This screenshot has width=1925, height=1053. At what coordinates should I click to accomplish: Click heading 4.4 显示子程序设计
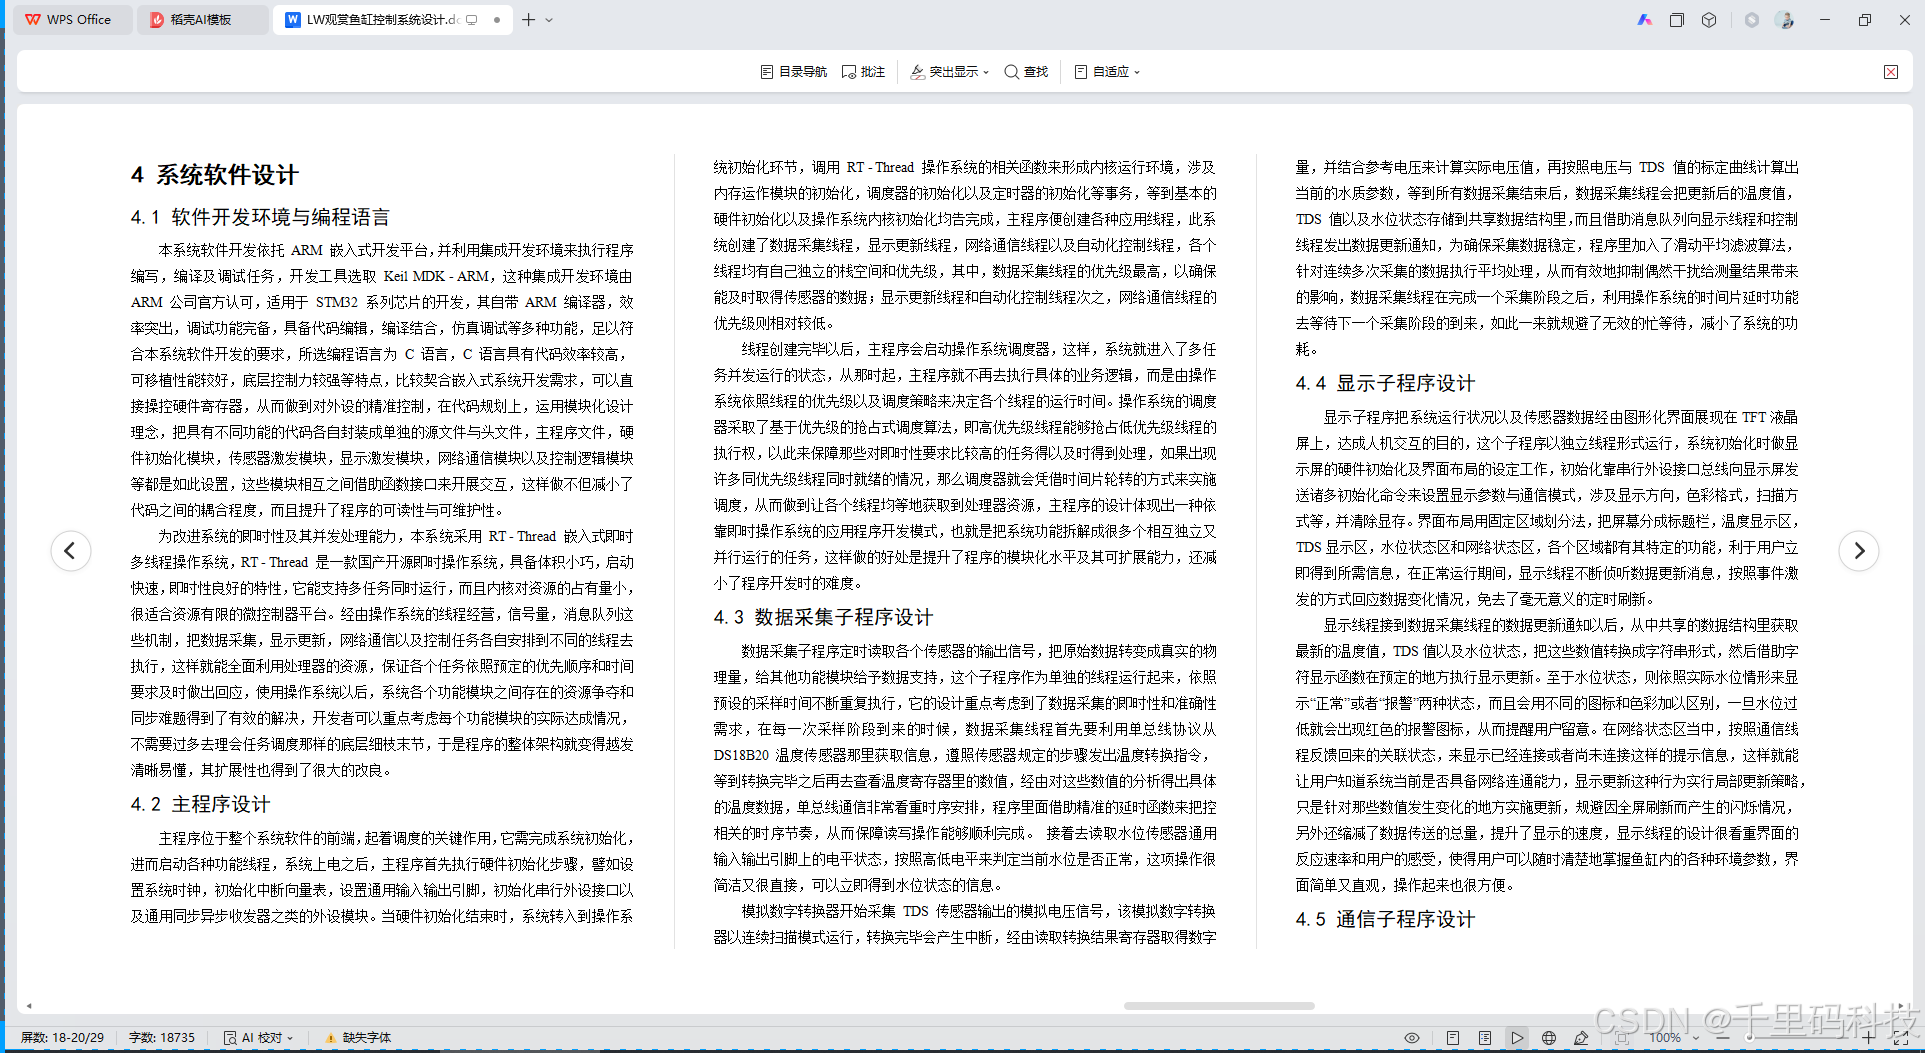coord(1385,383)
